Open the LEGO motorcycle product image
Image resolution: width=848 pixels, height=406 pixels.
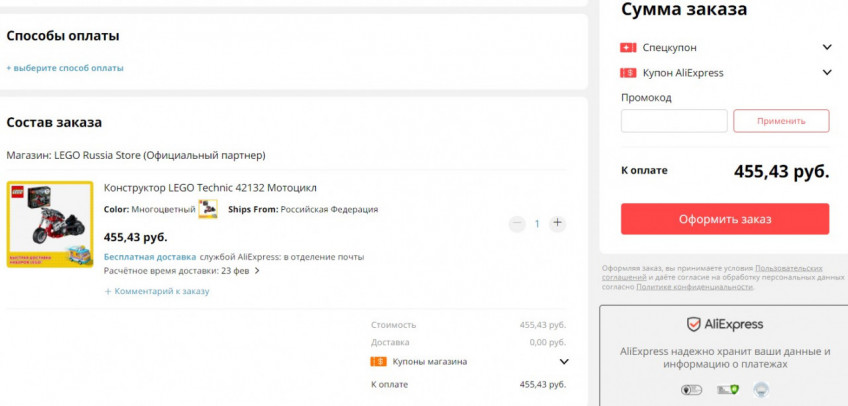point(50,224)
